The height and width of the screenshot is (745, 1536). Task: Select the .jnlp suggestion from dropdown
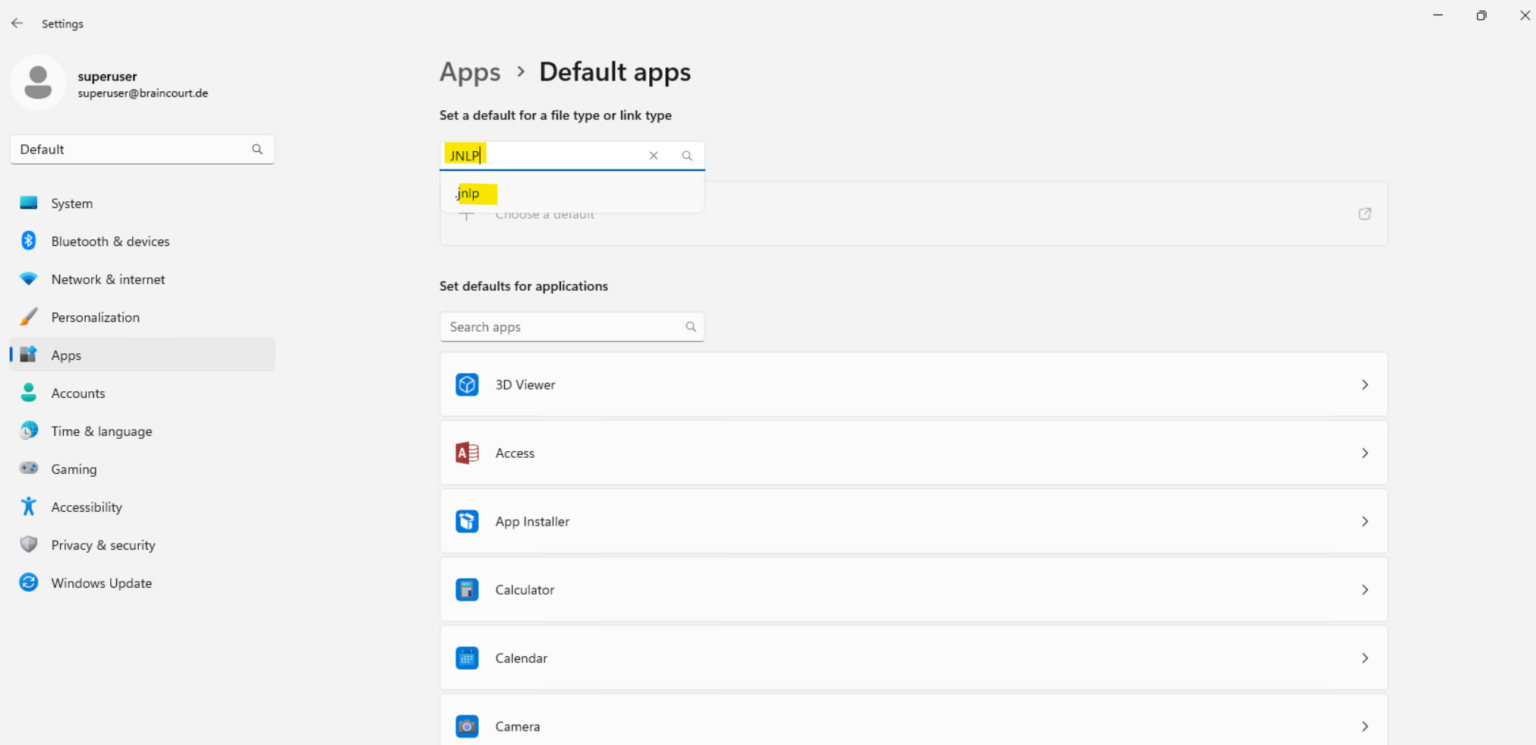coord(470,194)
